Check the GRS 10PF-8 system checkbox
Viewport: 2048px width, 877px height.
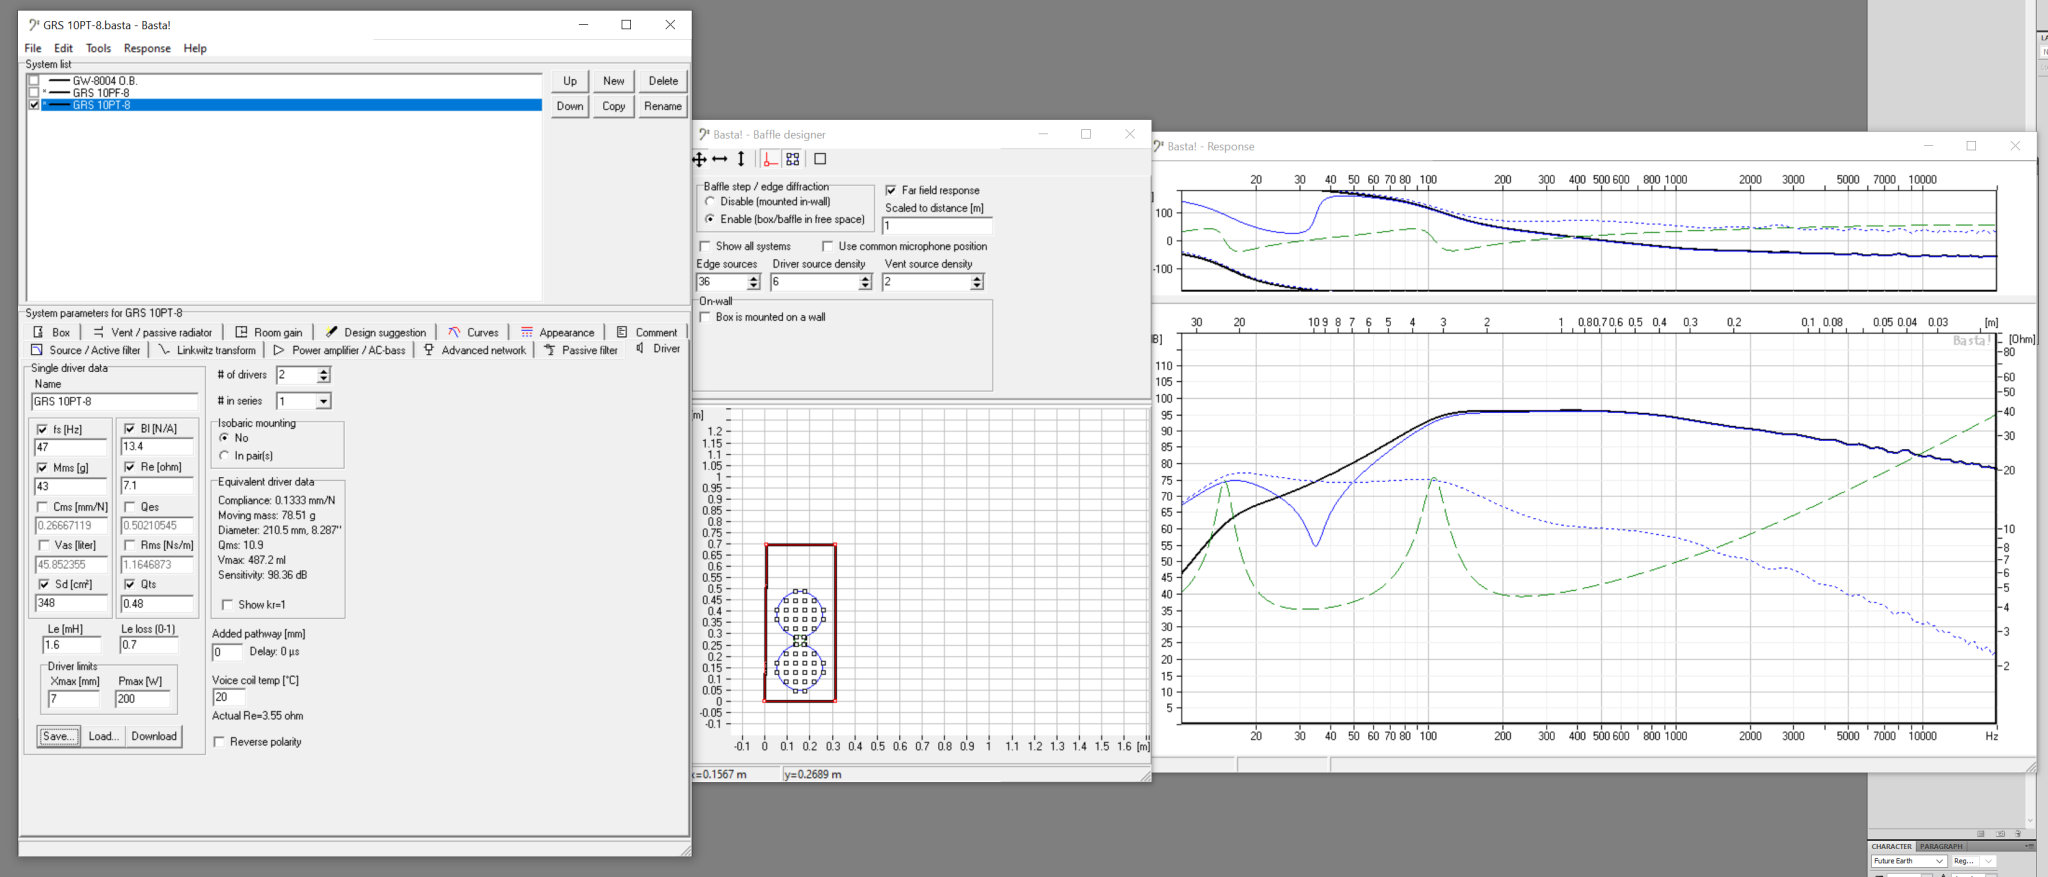click(x=34, y=93)
